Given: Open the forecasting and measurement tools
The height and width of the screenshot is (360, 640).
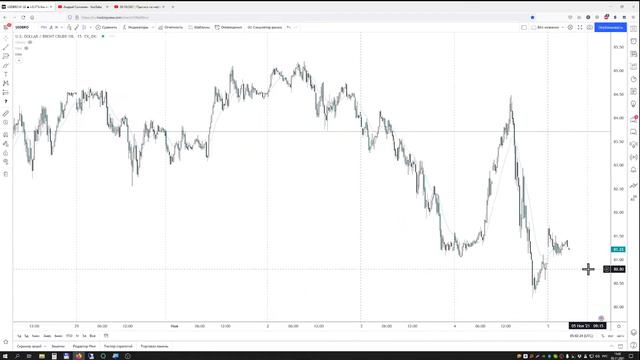Looking at the screenshot, I should (x=6, y=92).
